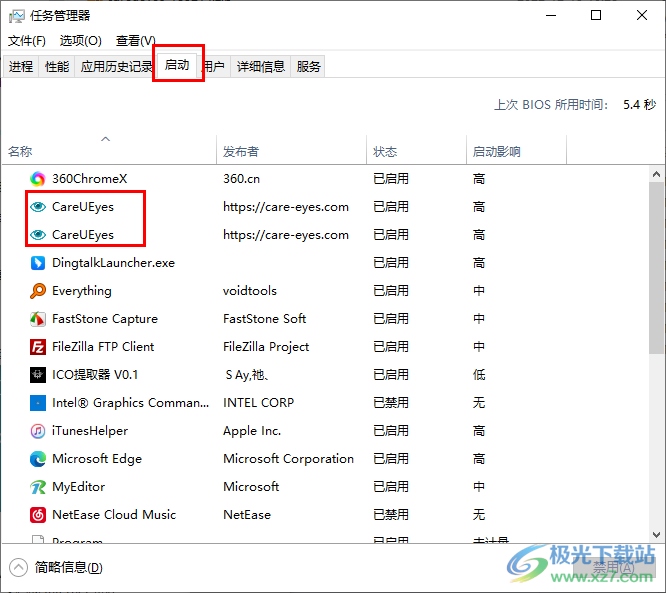The width and height of the screenshot is (666, 593).
Task: Sort by the 状态 column header
Action: pos(416,150)
